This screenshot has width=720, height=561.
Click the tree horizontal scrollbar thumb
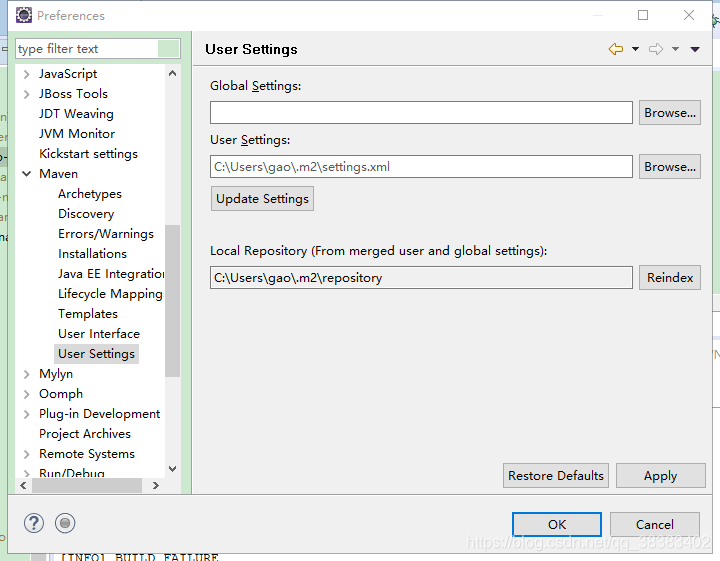pyautogui.click(x=87, y=485)
